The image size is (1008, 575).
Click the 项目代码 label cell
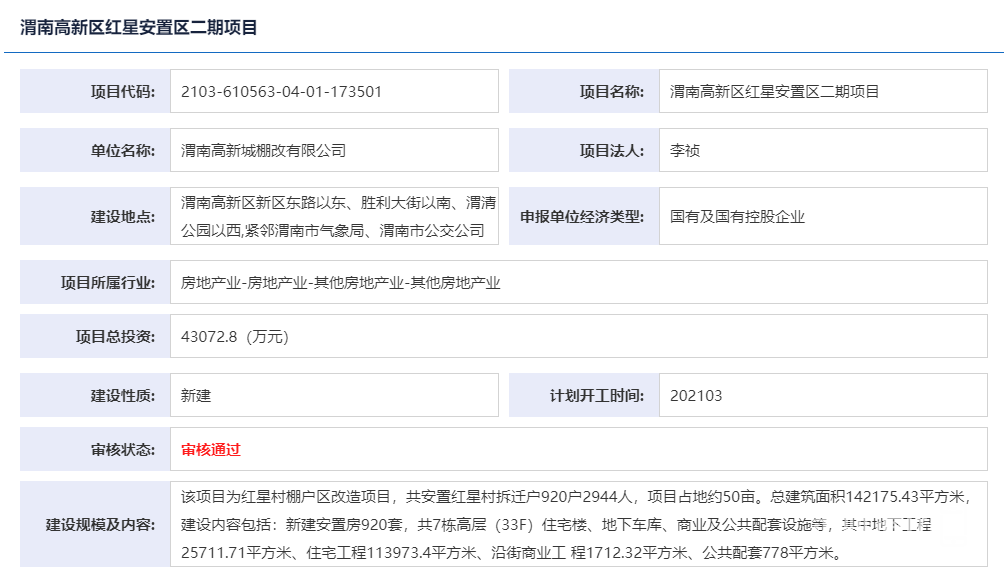[96, 91]
